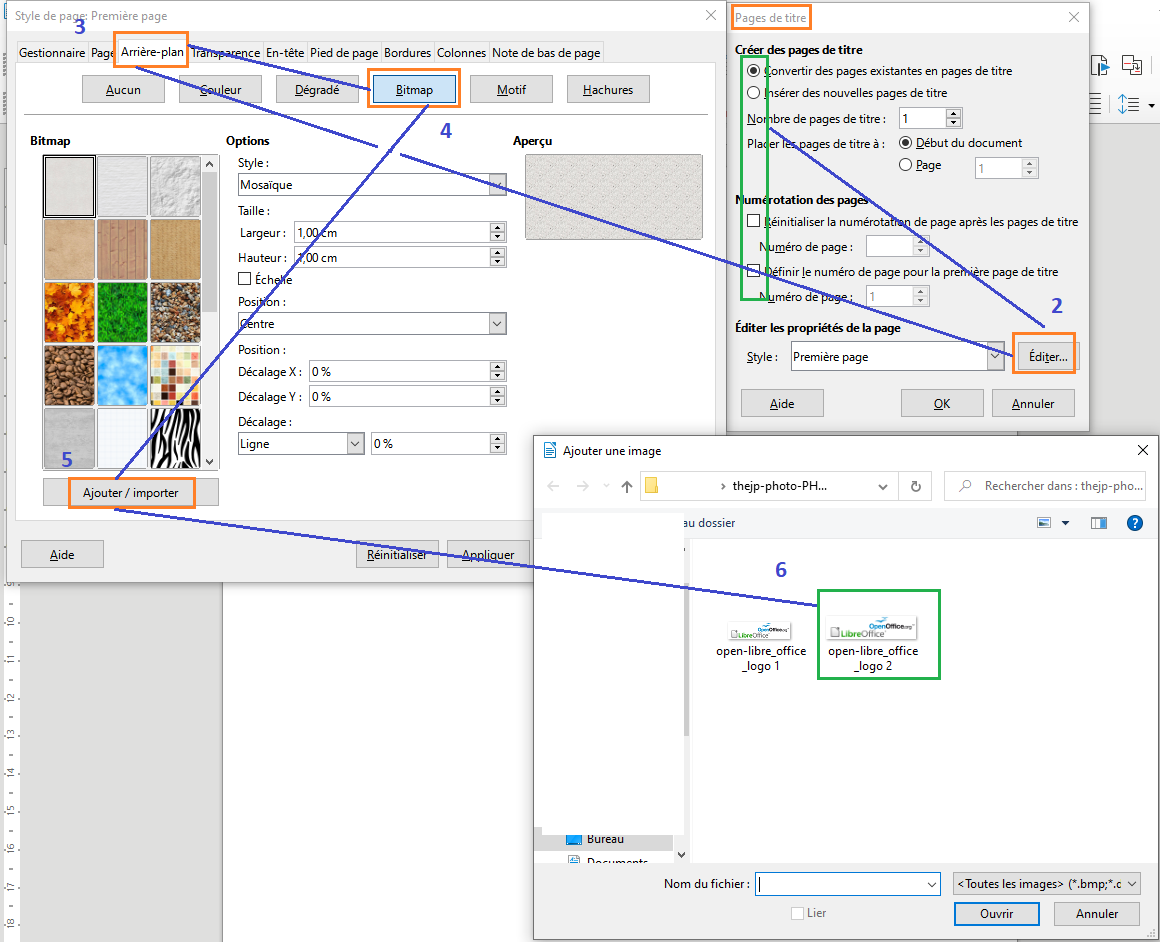Image resolution: width=1160 pixels, height=942 pixels.
Task: Choose Début du document placement
Action: point(905,143)
